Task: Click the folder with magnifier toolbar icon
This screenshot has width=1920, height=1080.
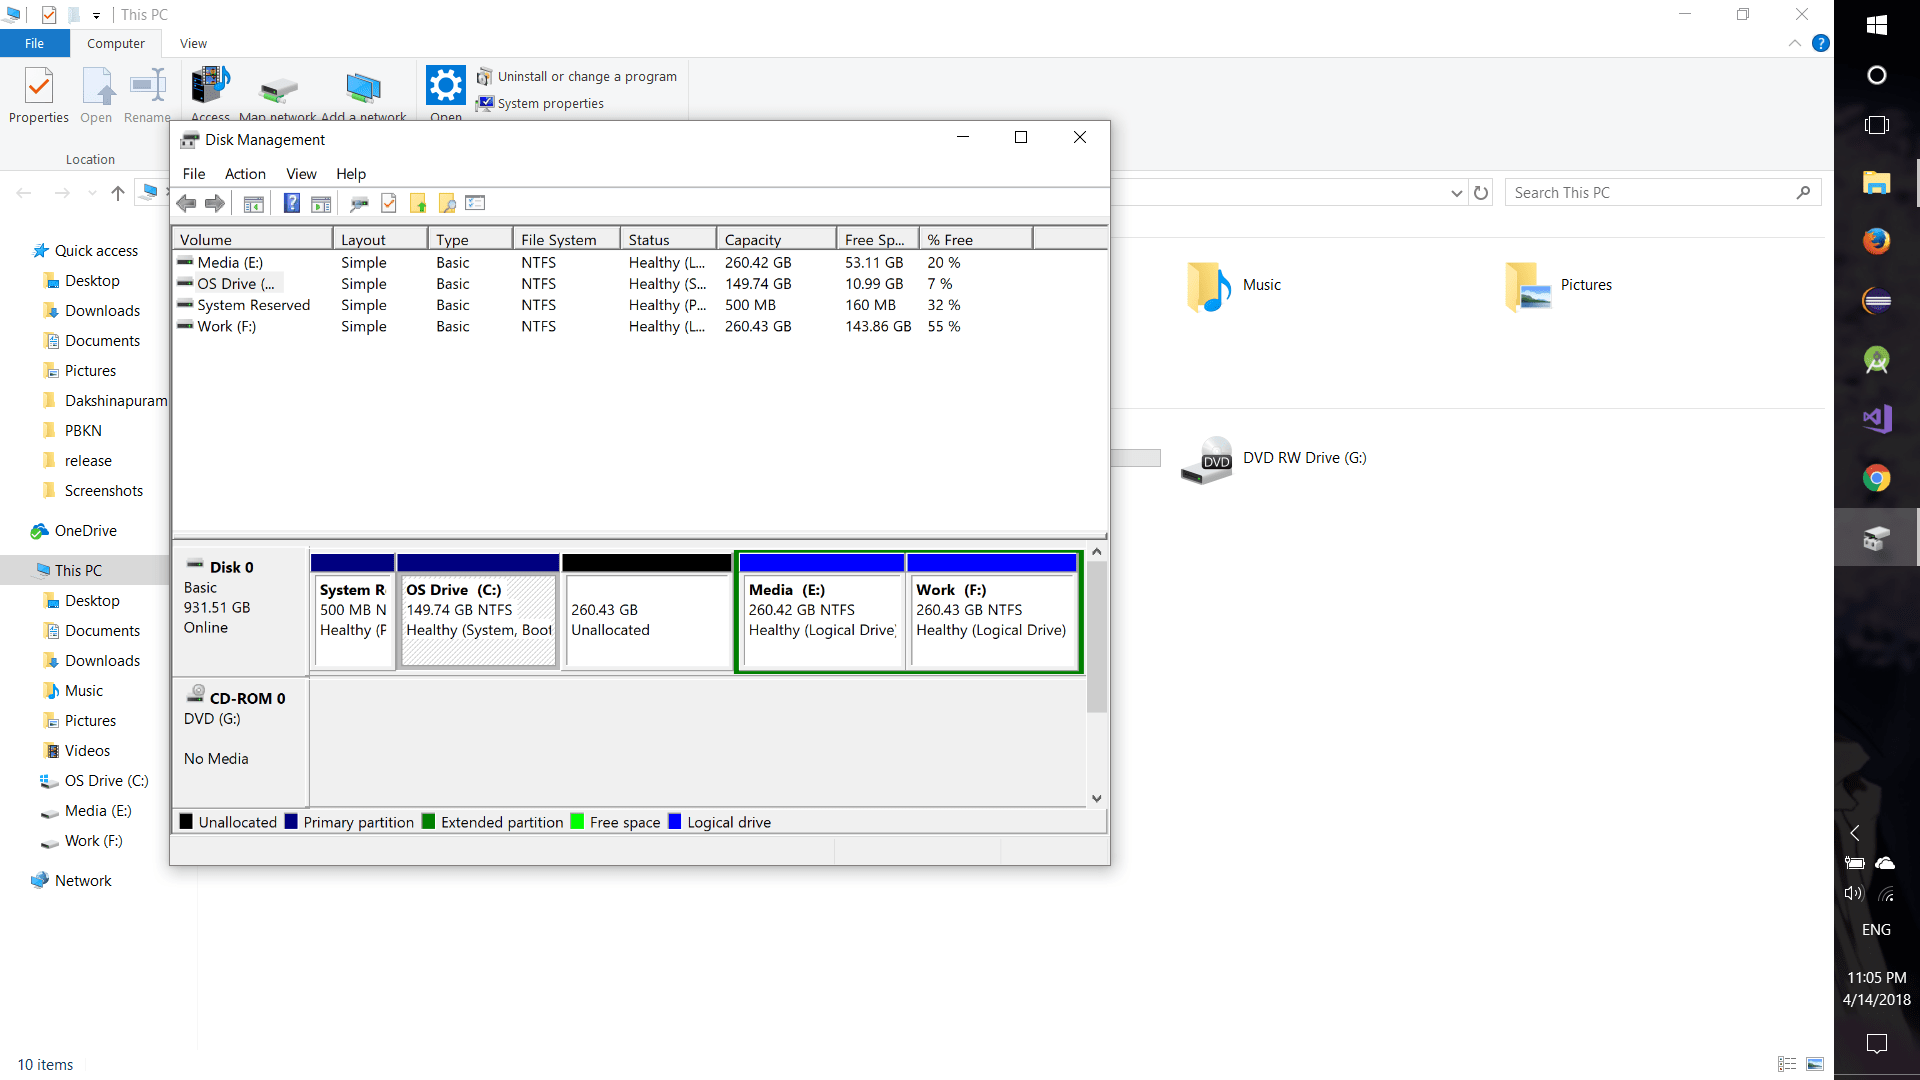Action: (x=447, y=204)
